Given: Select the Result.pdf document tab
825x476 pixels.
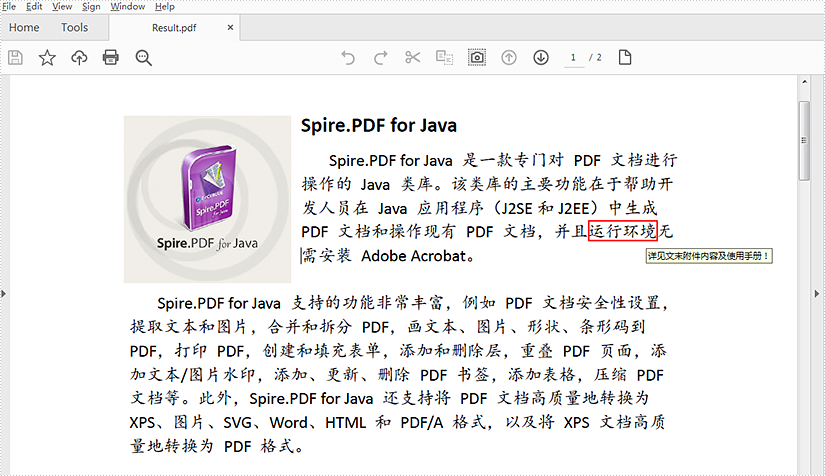Looking at the screenshot, I should 174,28.
